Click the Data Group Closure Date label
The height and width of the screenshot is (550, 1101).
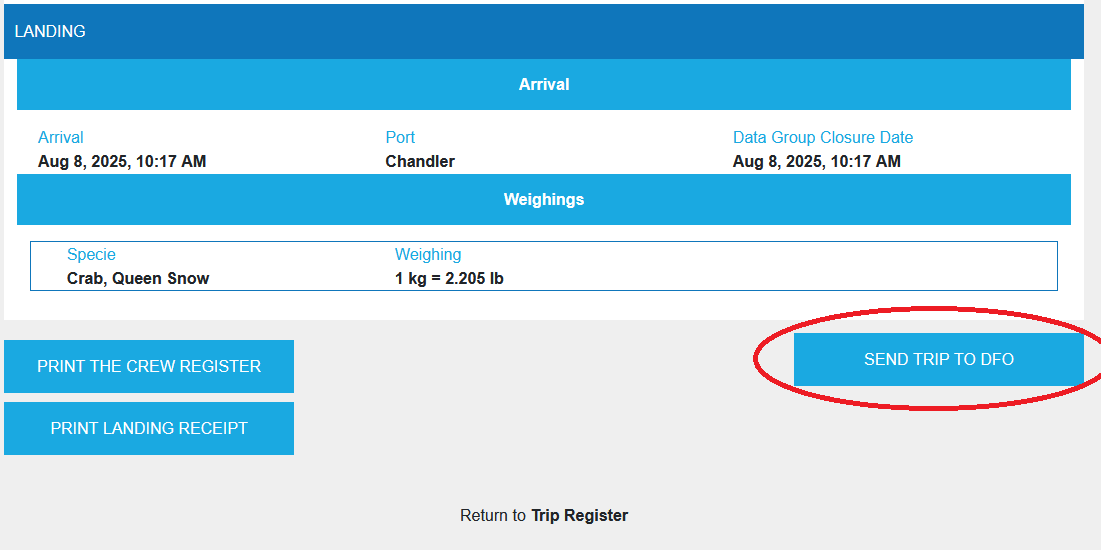[x=822, y=138]
